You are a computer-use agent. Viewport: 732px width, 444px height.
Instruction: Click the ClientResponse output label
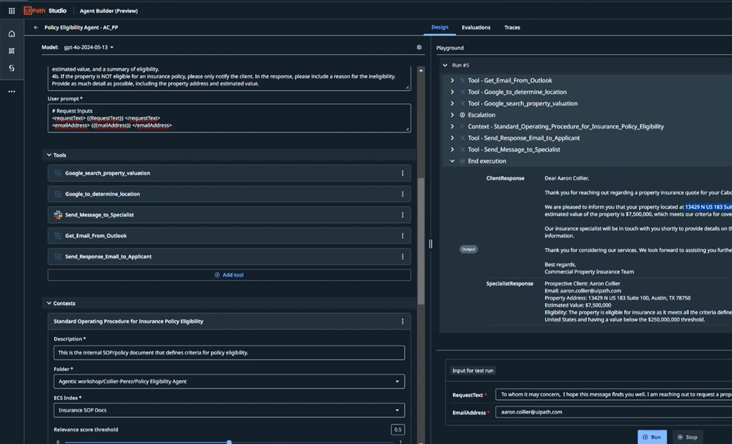tap(505, 178)
